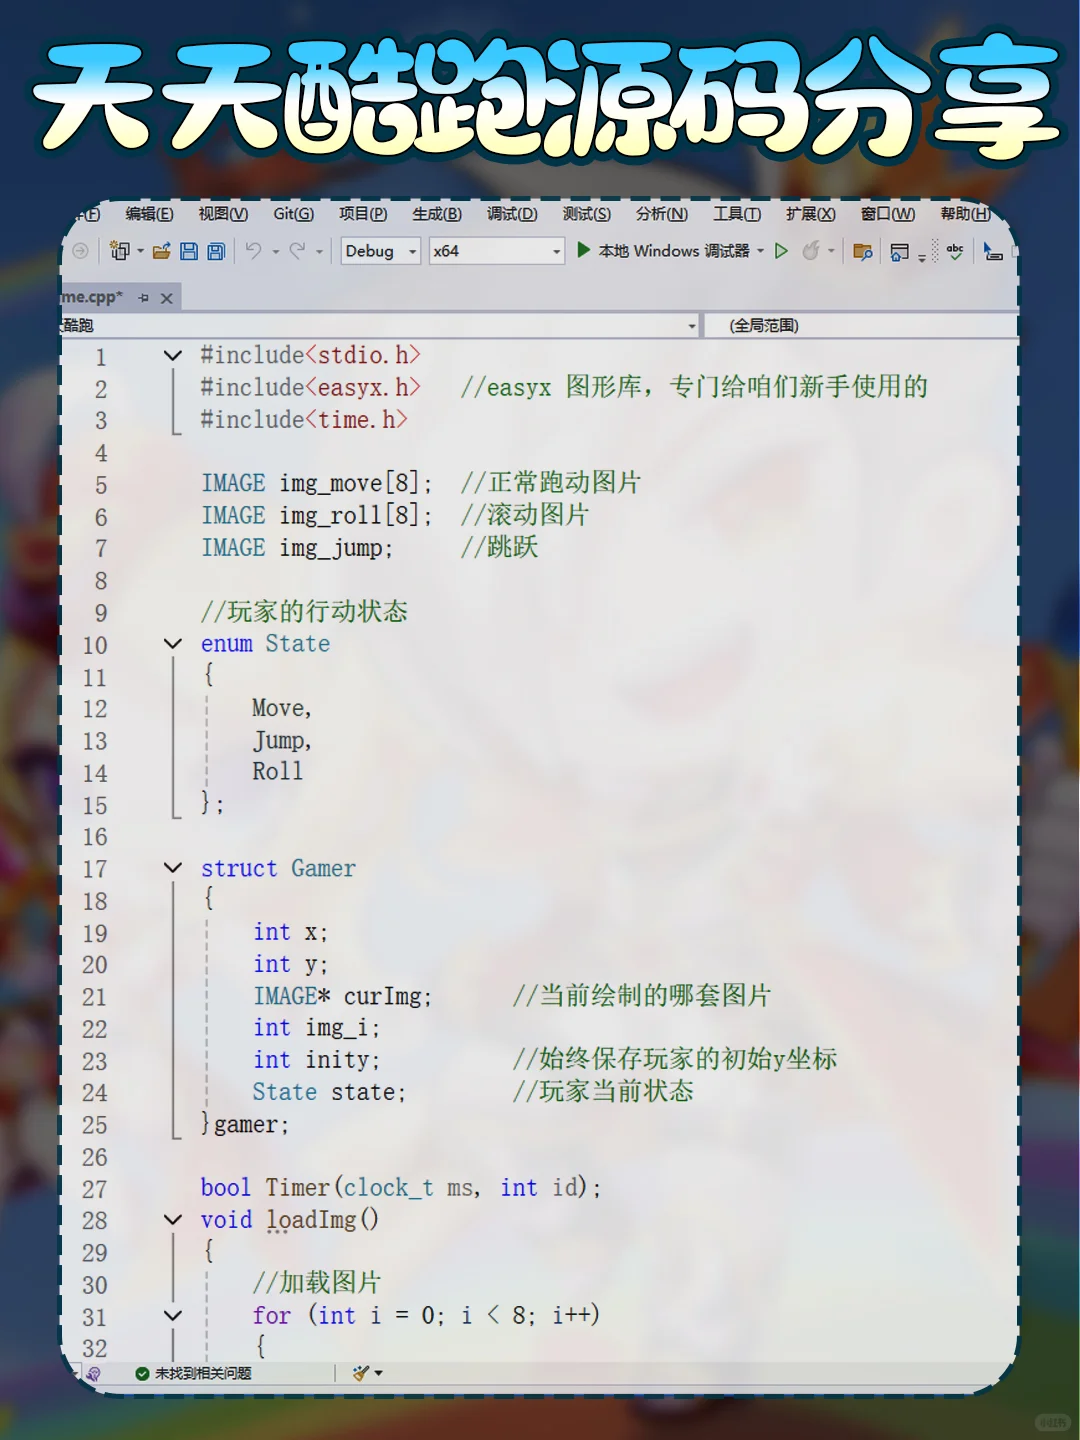Open the Debug configuration dropdown
Viewport: 1080px width, 1440px height.
pos(381,251)
